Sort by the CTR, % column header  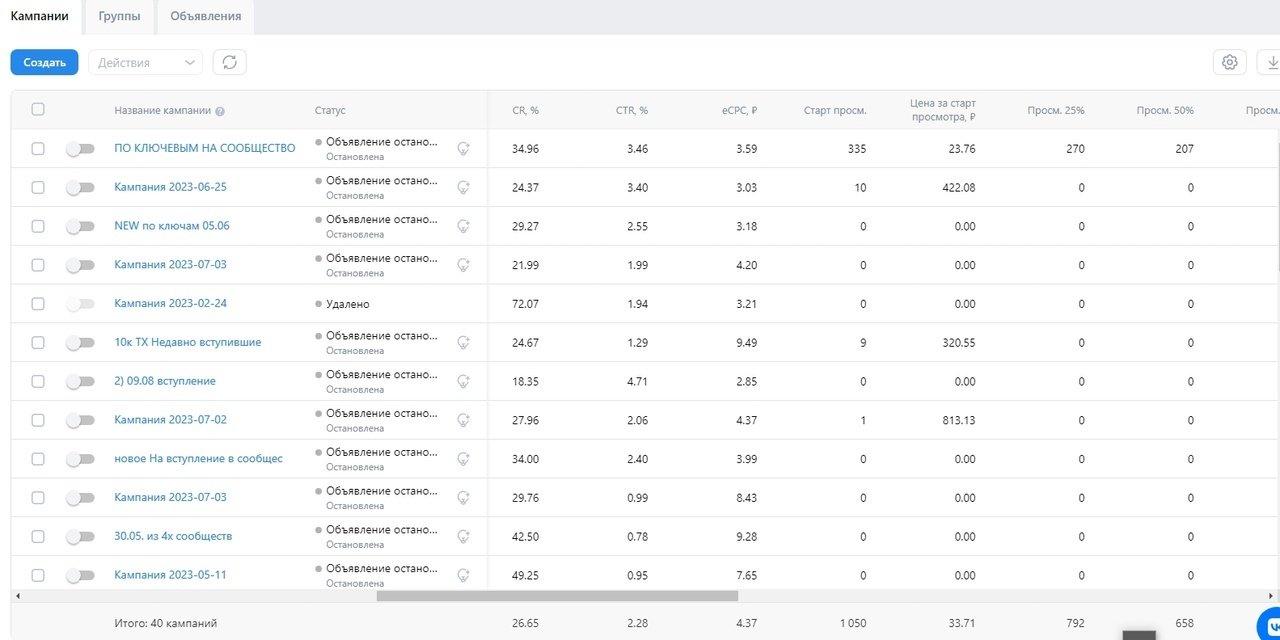tap(632, 110)
